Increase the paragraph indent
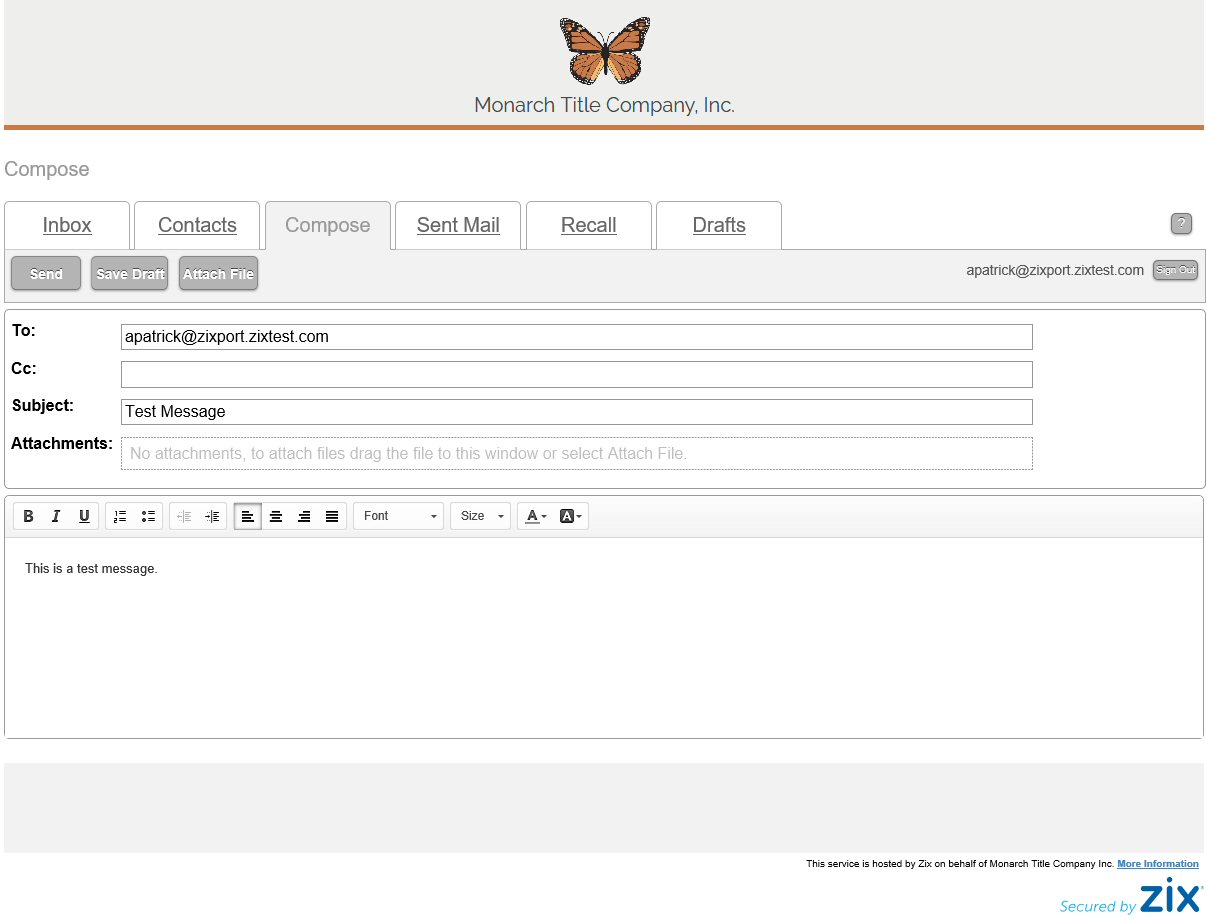The height and width of the screenshot is (919, 1207). pos(212,516)
